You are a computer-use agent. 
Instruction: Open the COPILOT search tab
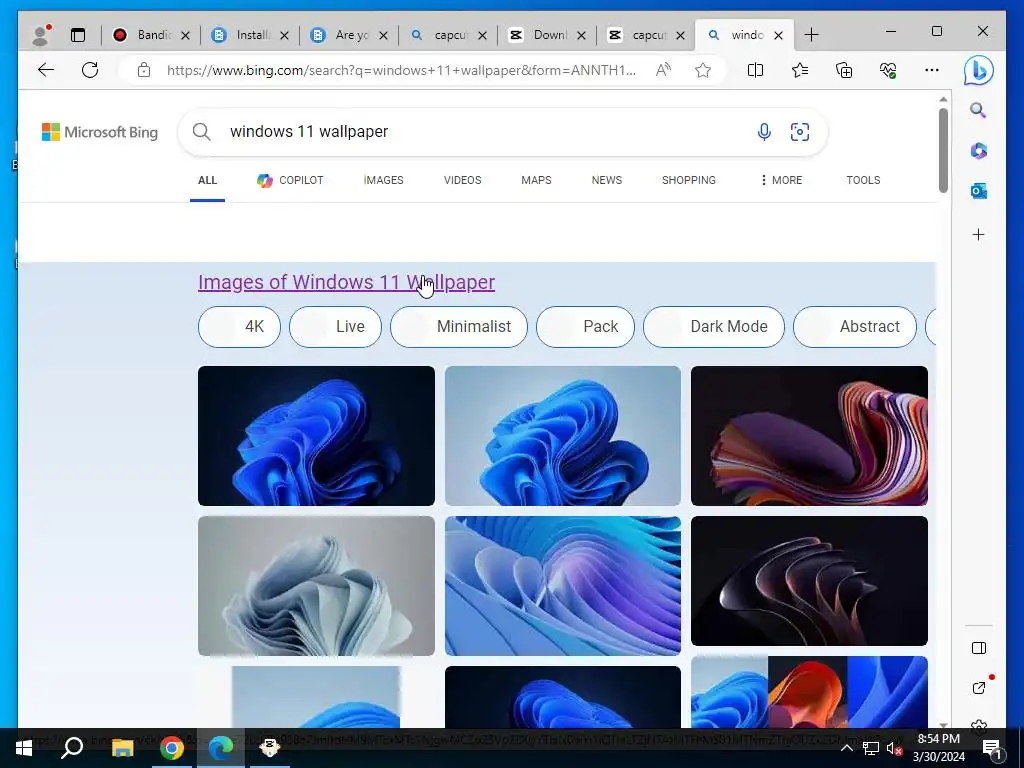click(290, 180)
